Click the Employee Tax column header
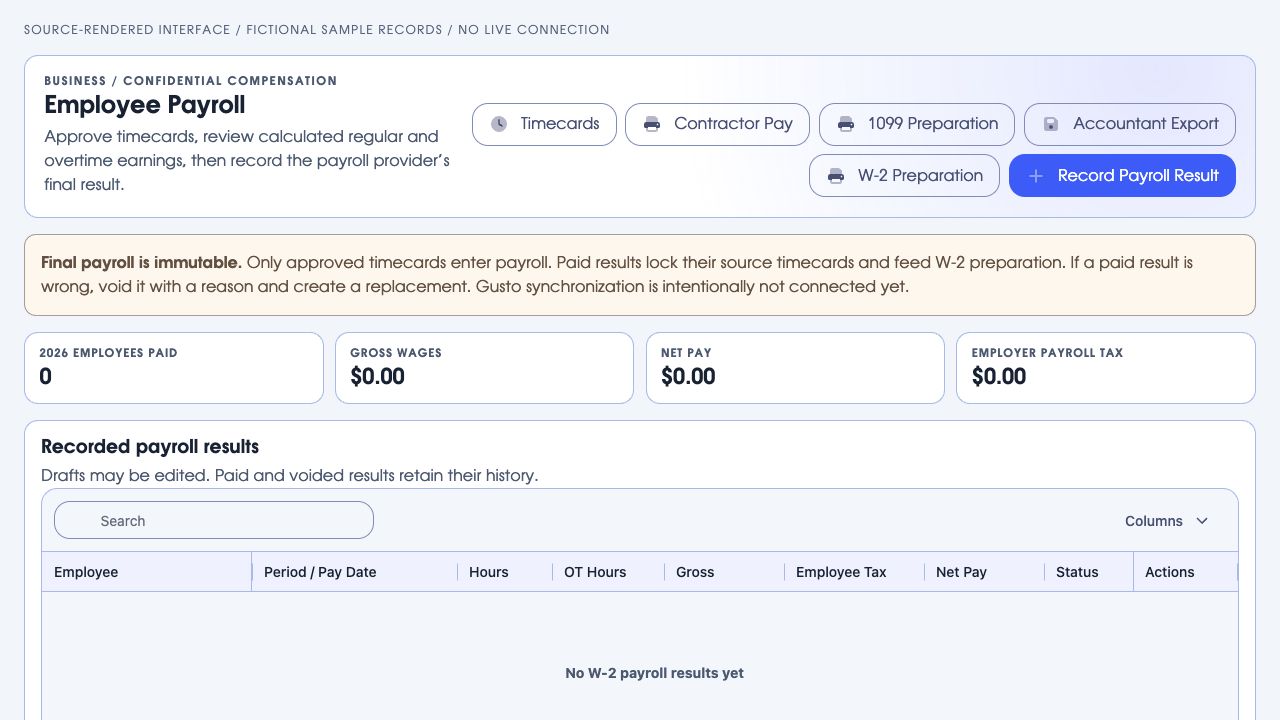This screenshot has width=1280, height=720. pos(854,572)
